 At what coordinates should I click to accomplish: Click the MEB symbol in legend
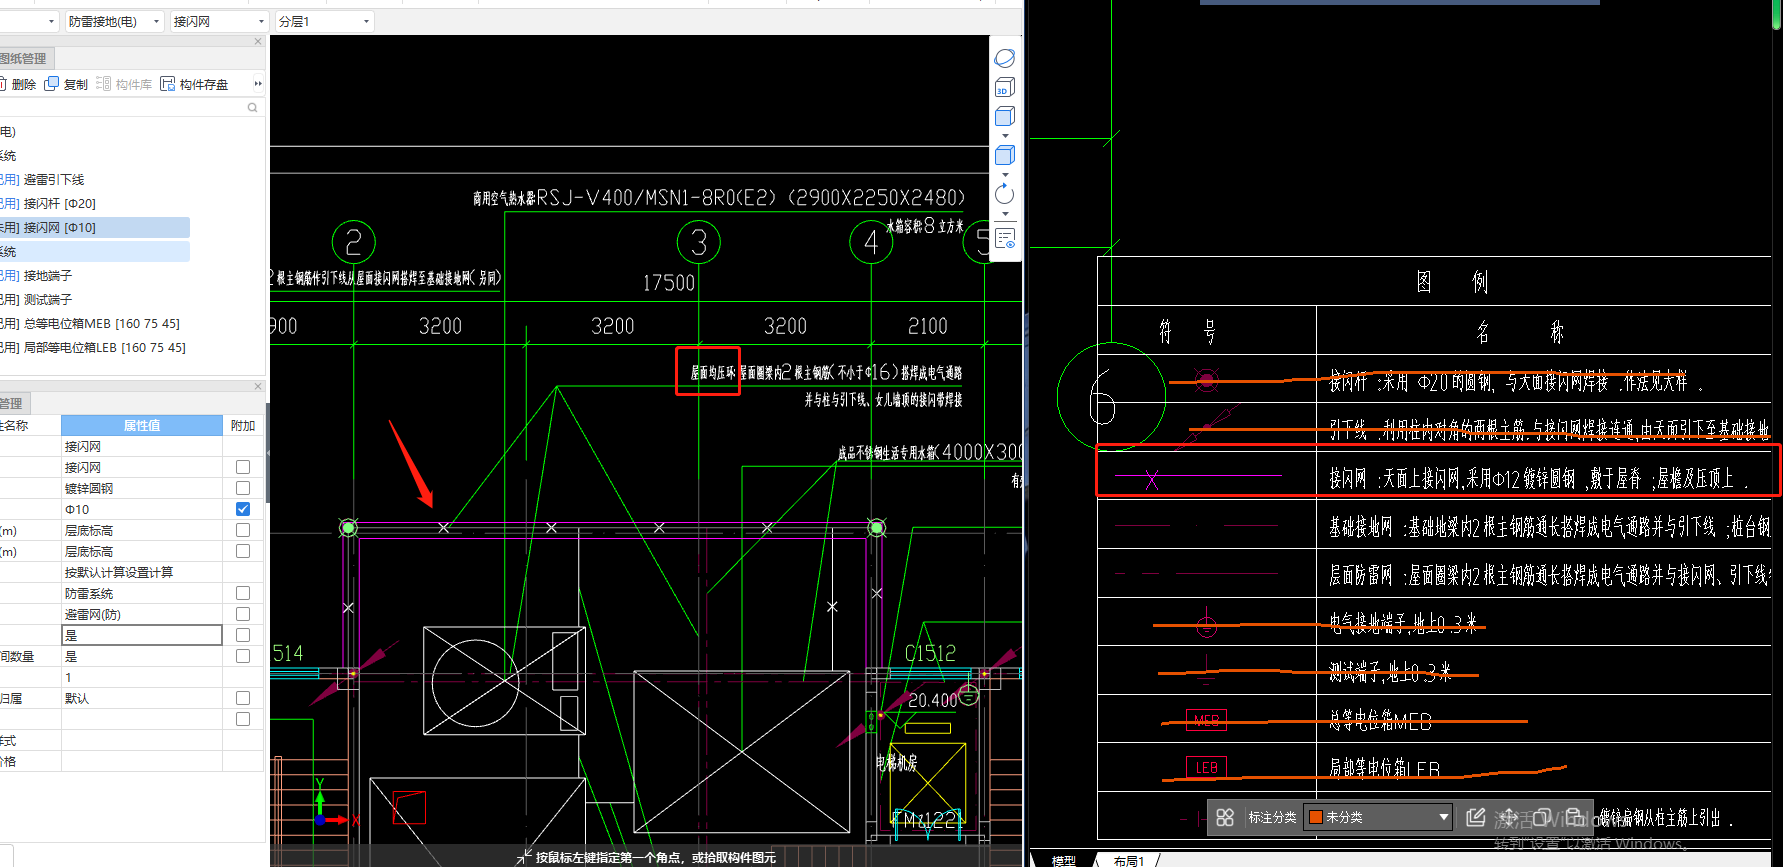[1206, 720]
